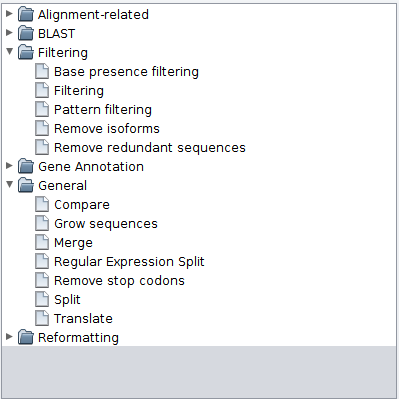Click the Alignment-related folder icon
This screenshot has width=399, height=399.
26,14
